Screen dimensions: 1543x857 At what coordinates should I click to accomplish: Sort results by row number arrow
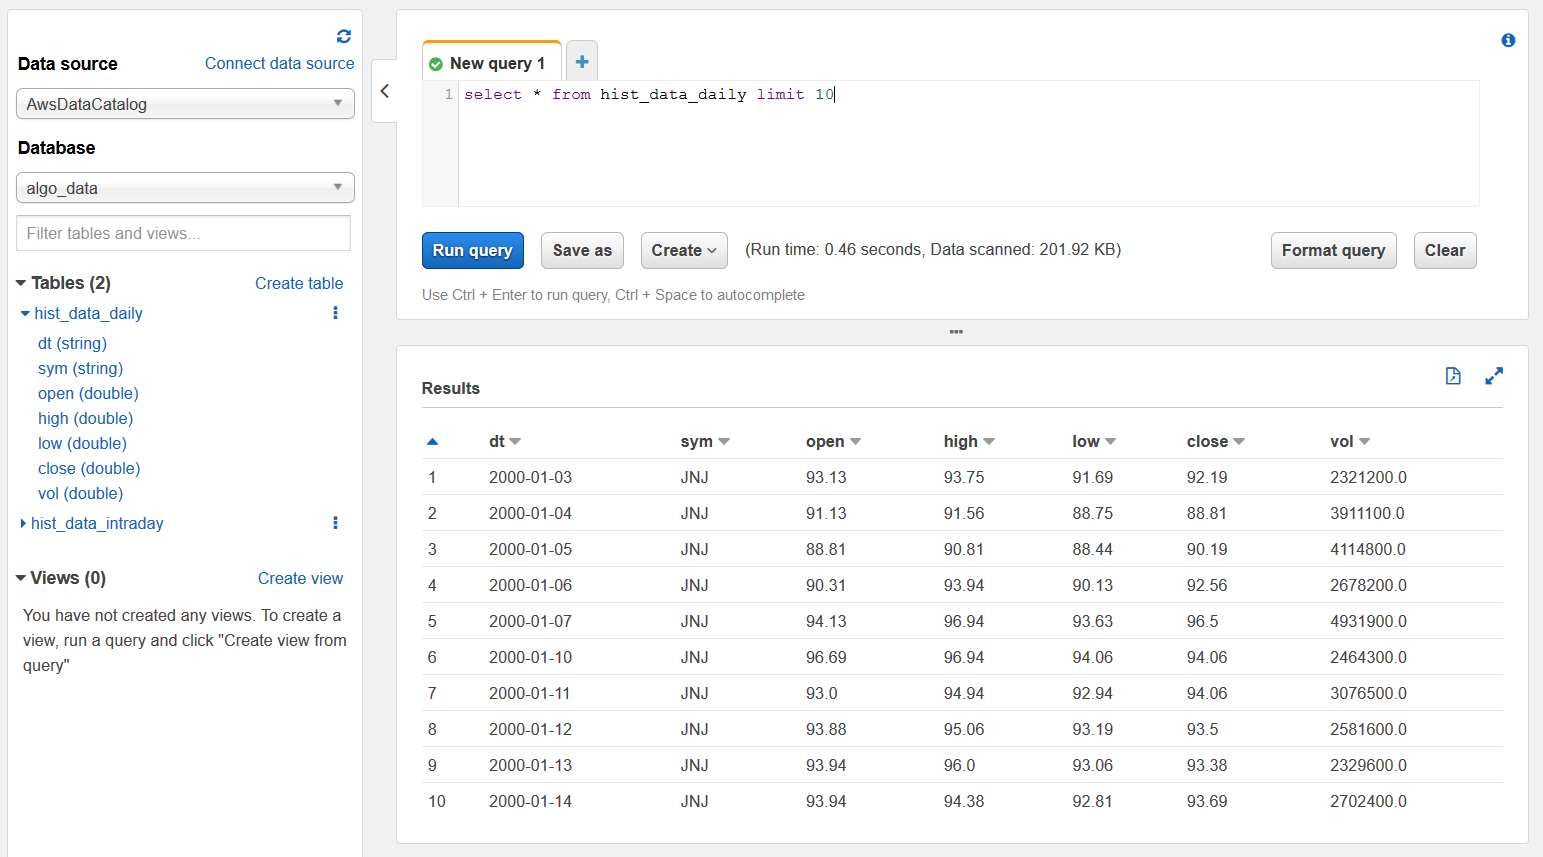(x=432, y=441)
